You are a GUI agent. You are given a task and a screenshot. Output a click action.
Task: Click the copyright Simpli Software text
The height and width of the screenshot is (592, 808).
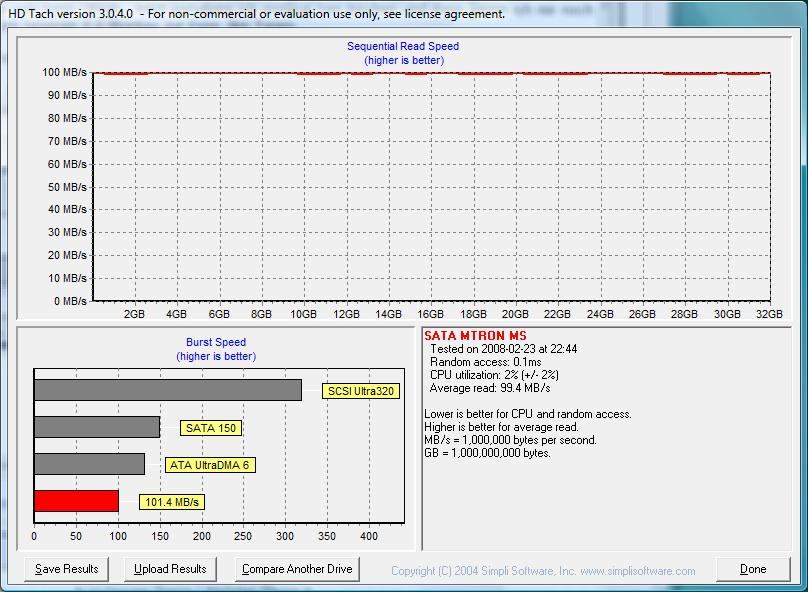(543, 571)
